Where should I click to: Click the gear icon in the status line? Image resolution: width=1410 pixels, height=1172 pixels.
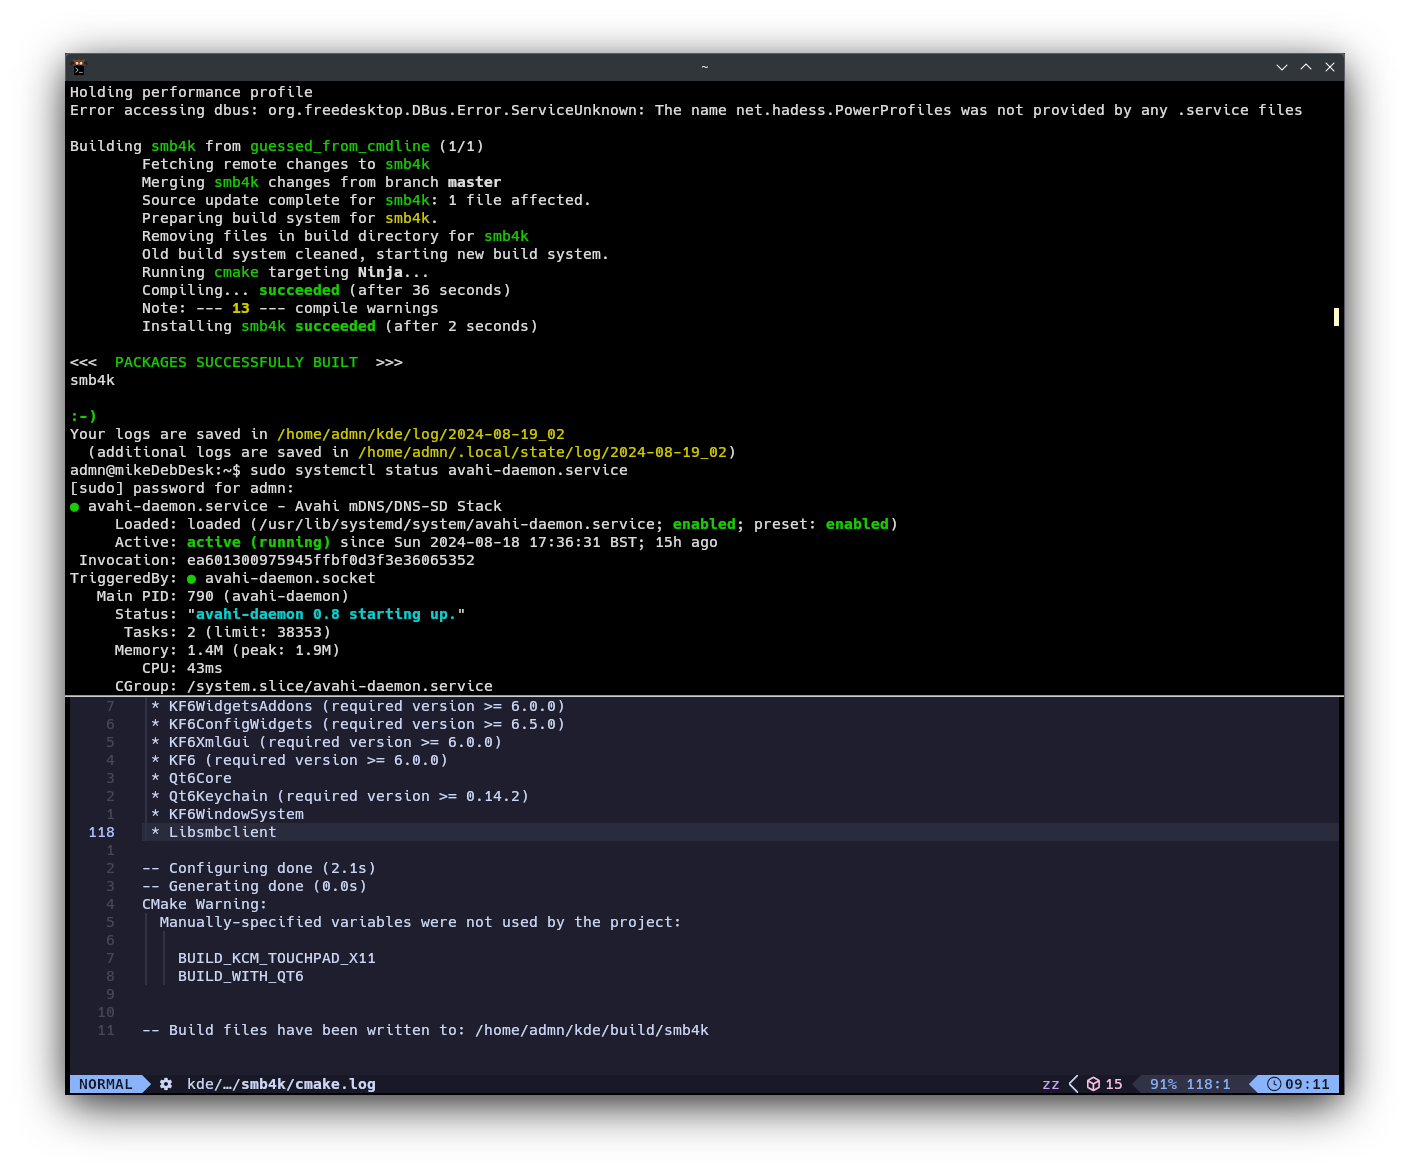pos(166,1084)
